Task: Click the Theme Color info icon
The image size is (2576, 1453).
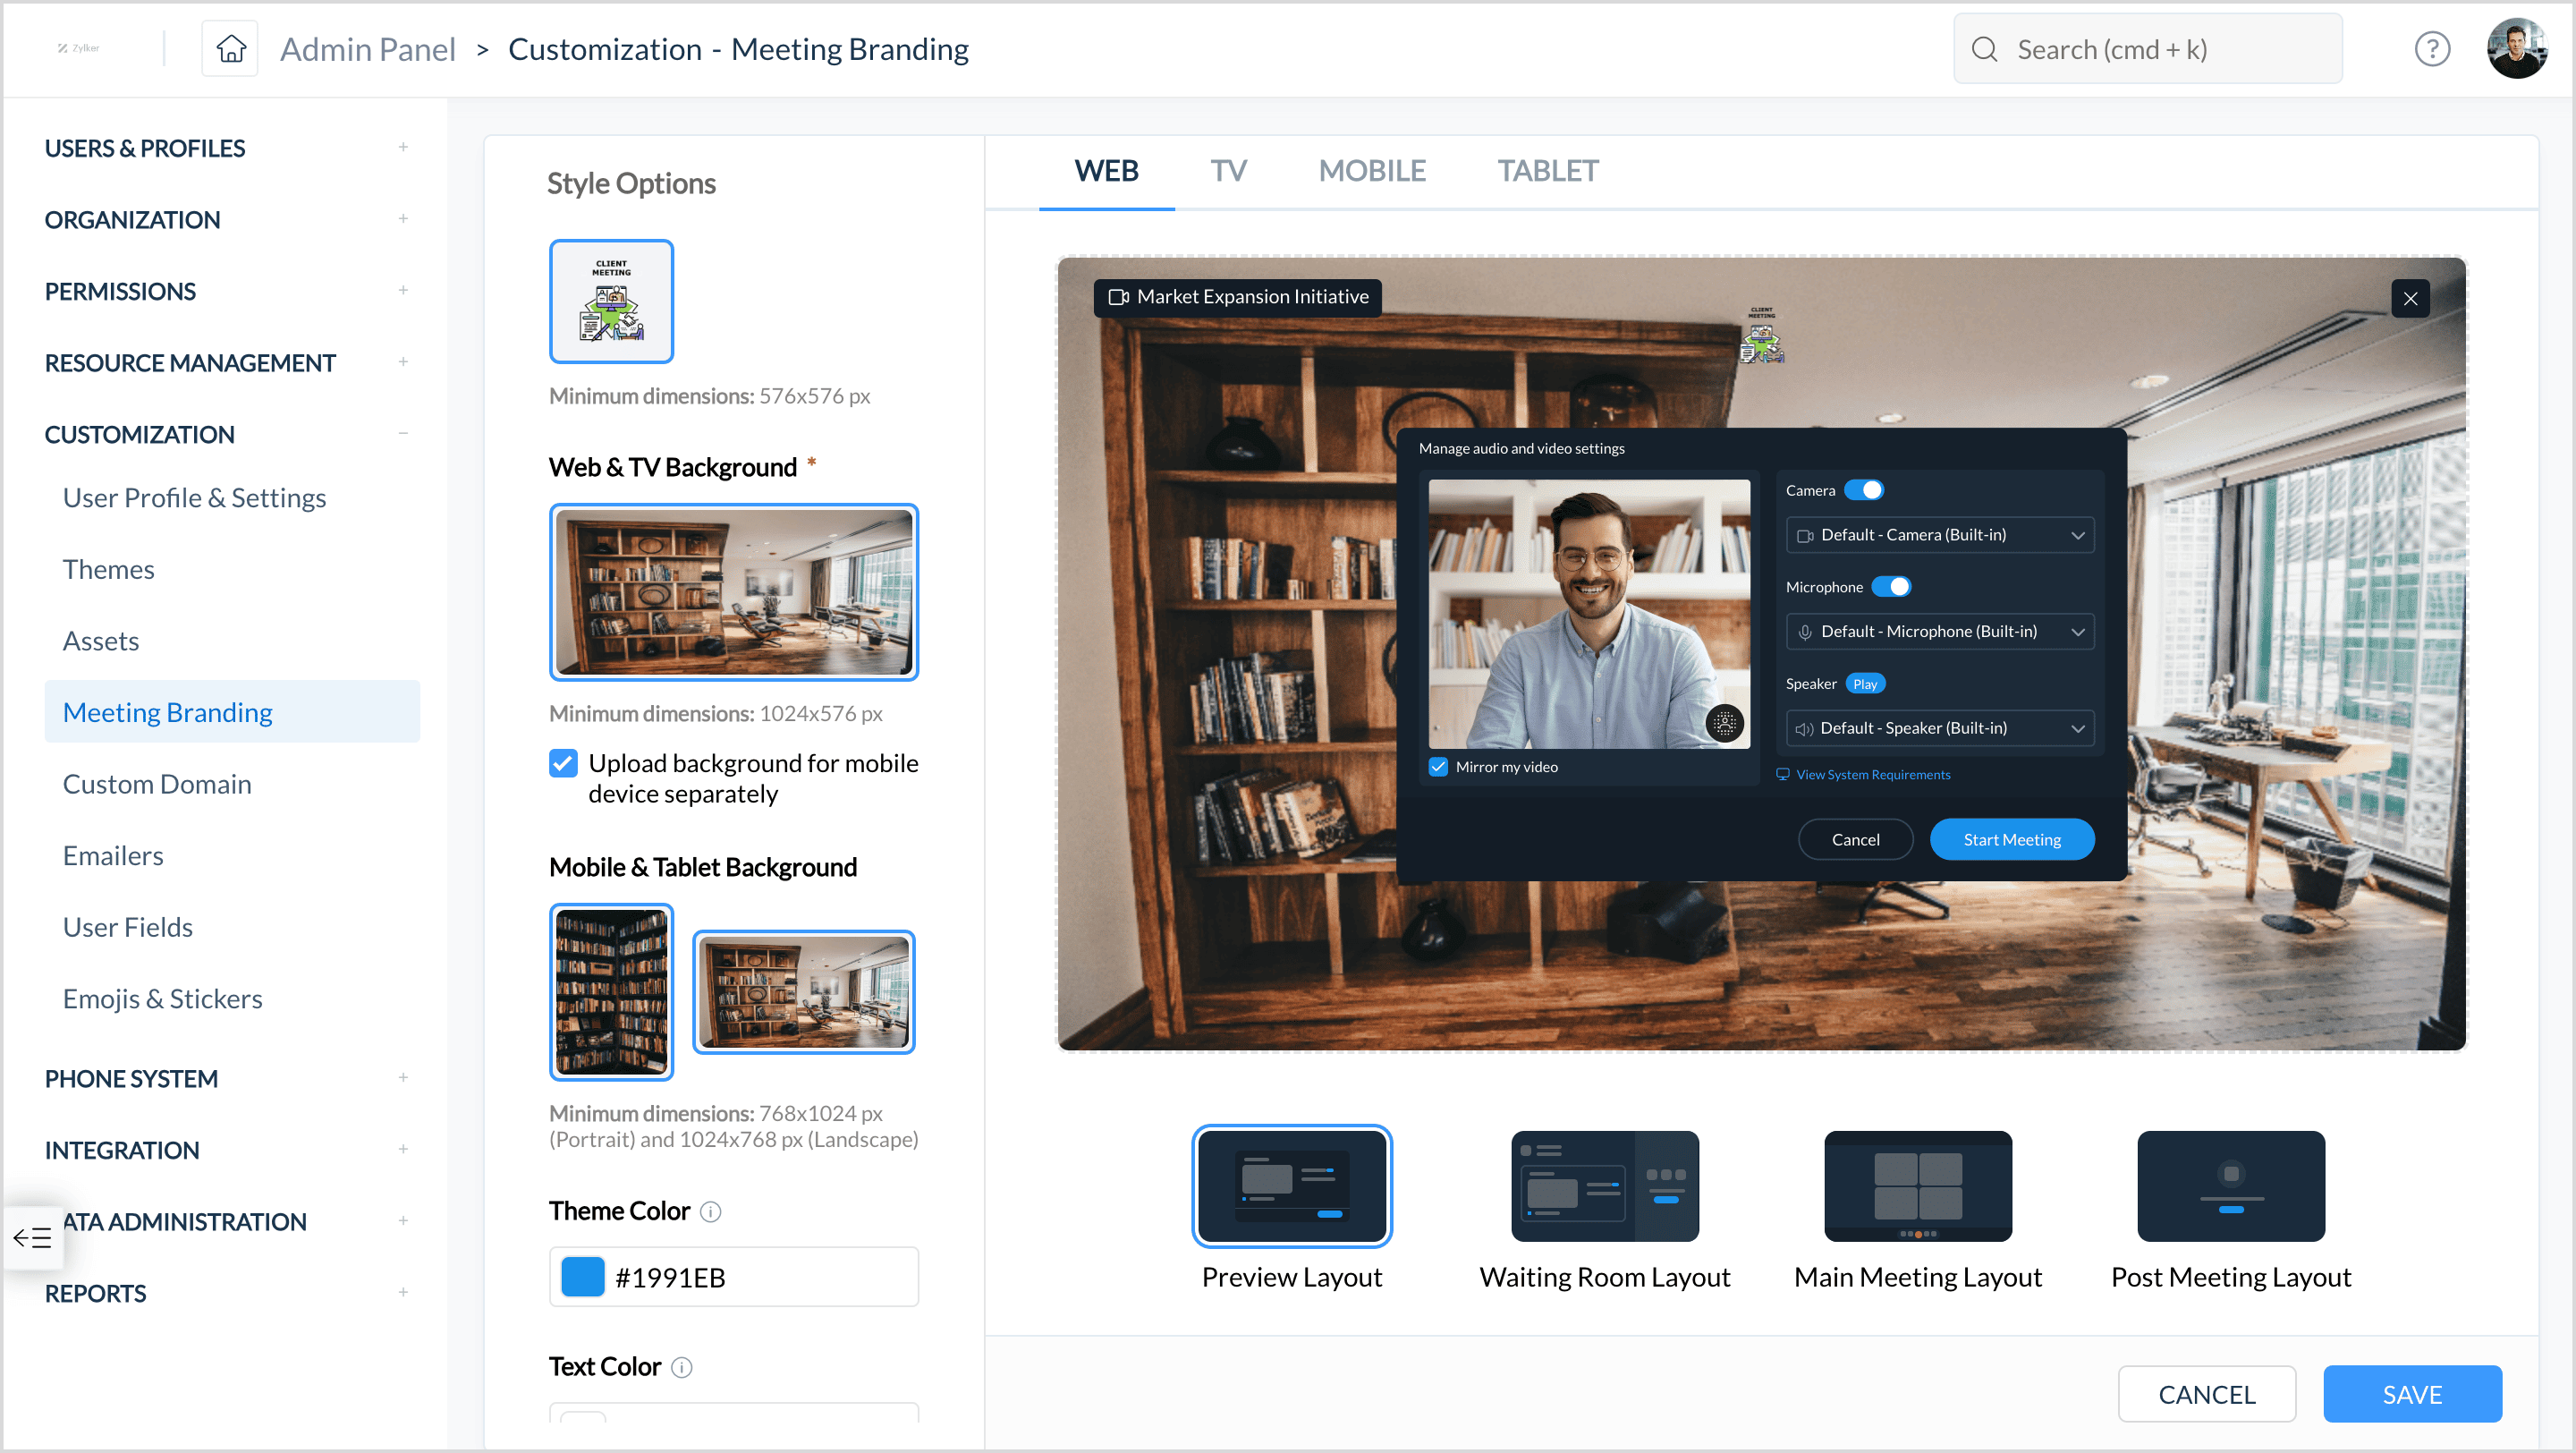Action: (710, 1211)
